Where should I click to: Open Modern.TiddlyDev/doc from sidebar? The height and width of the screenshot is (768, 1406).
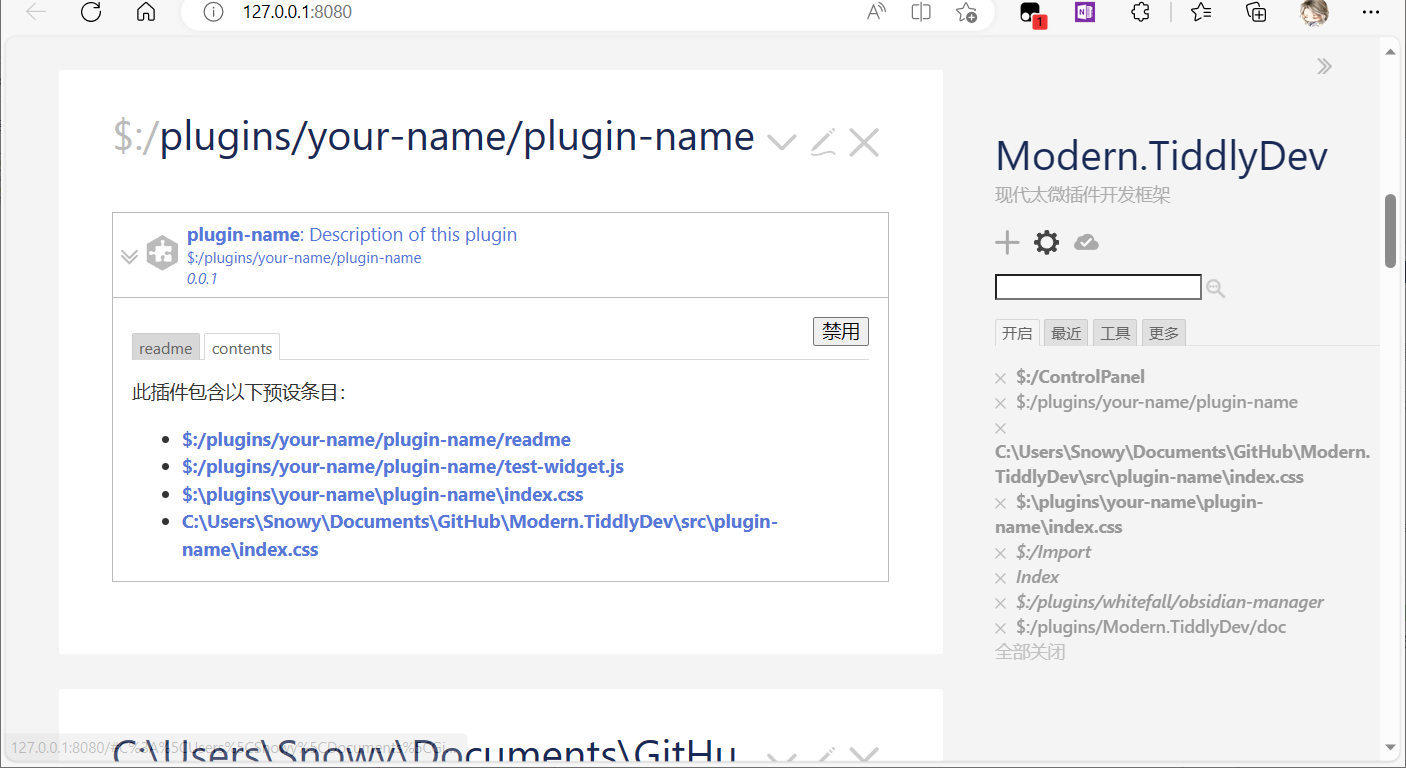tap(1151, 627)
